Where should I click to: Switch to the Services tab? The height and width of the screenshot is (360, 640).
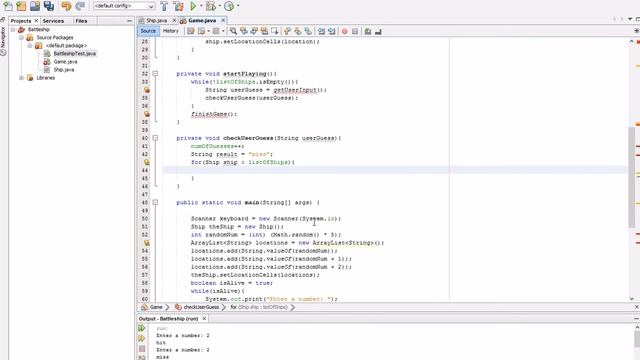(x=53, y=20)
